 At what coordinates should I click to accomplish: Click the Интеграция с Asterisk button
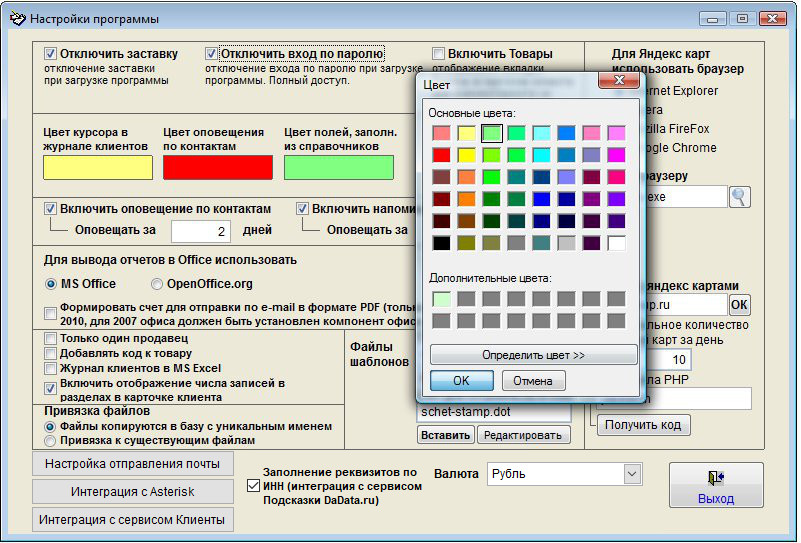click(132, 492)
